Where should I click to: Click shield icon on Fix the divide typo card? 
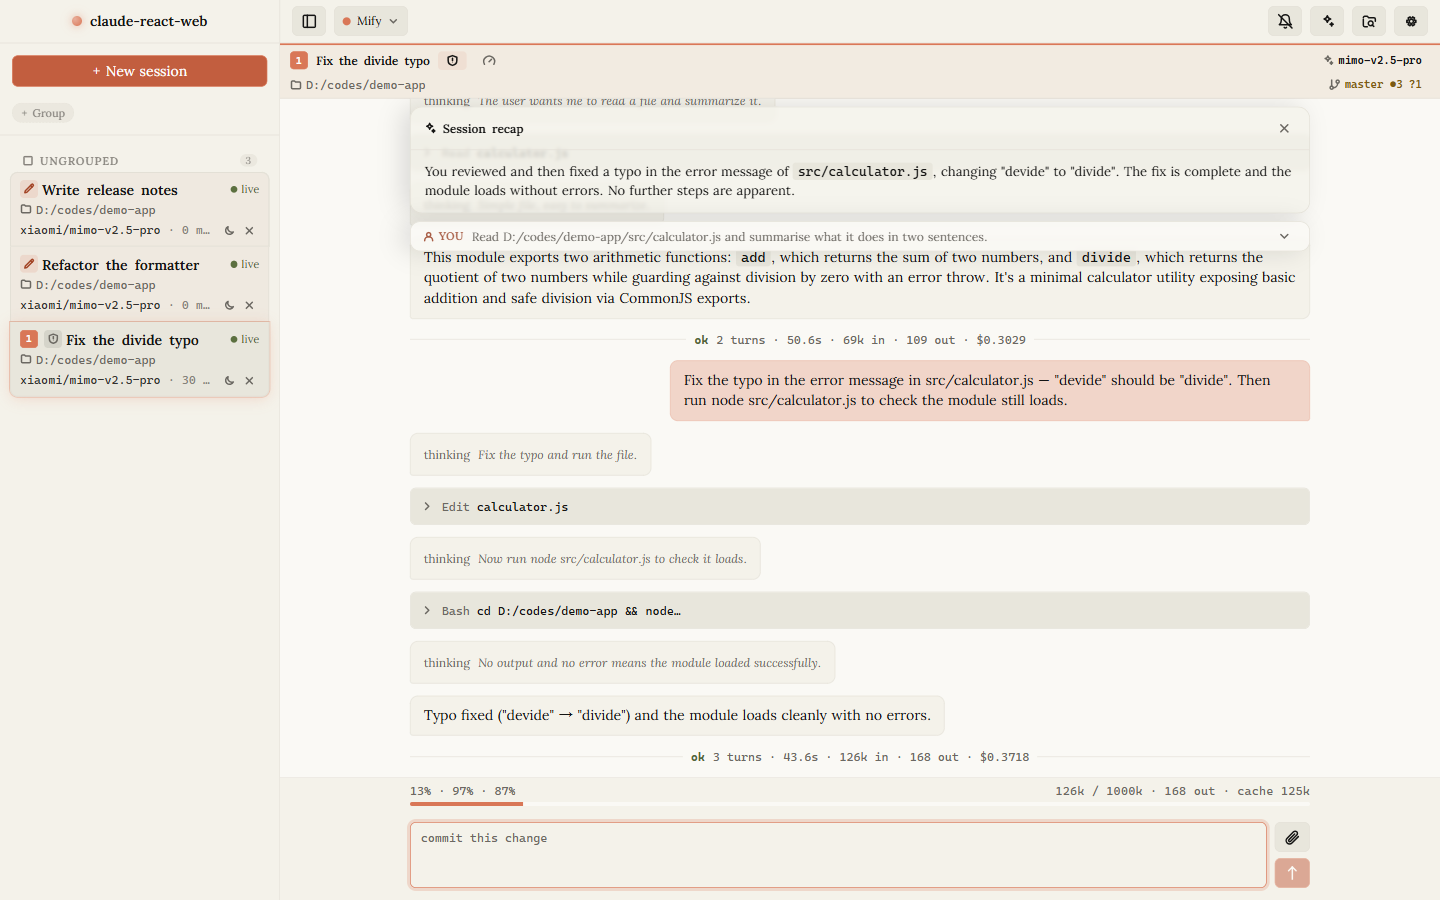click(53, 339)
